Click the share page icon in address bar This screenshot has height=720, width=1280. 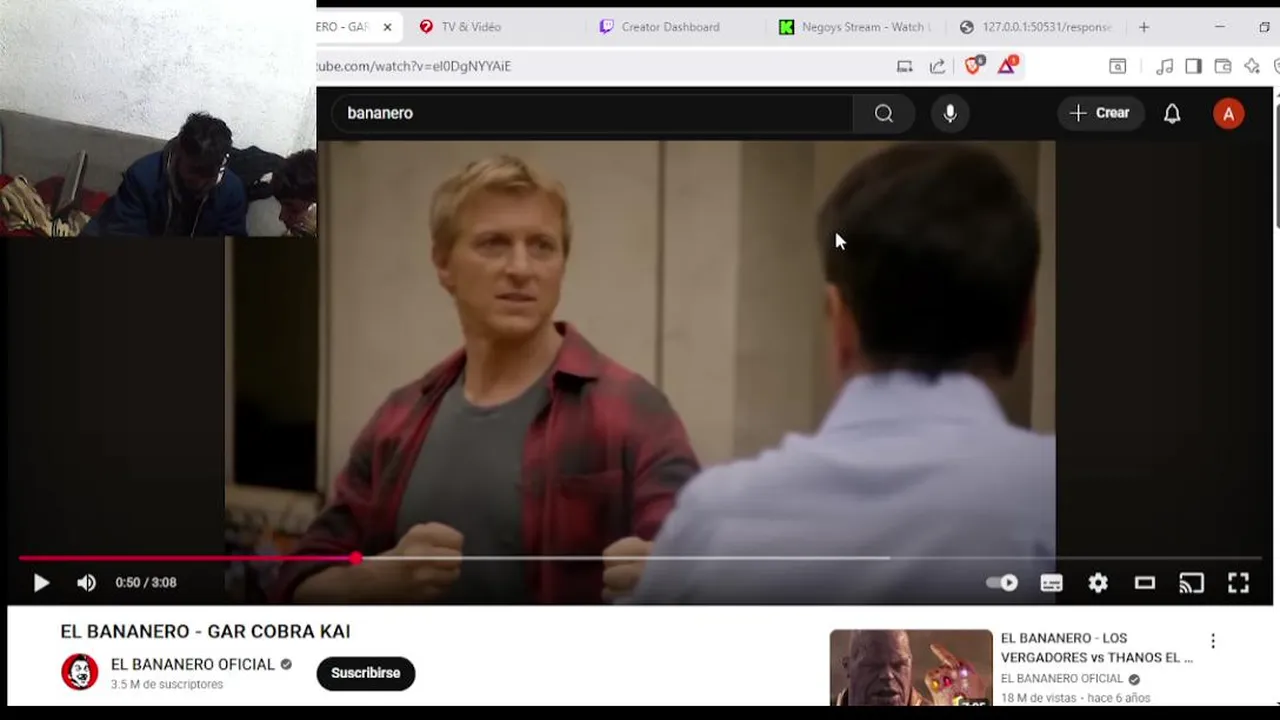point(937,66)
